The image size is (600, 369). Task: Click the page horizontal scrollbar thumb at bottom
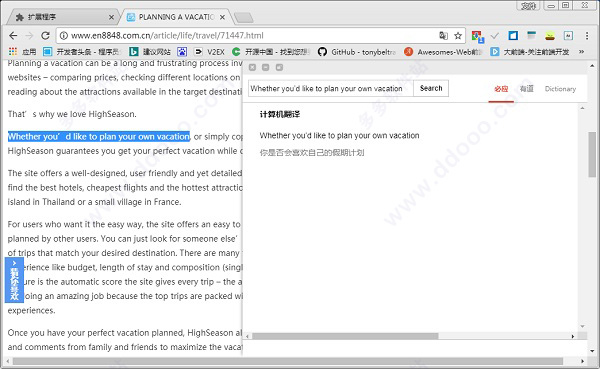(x=288, y=361)
